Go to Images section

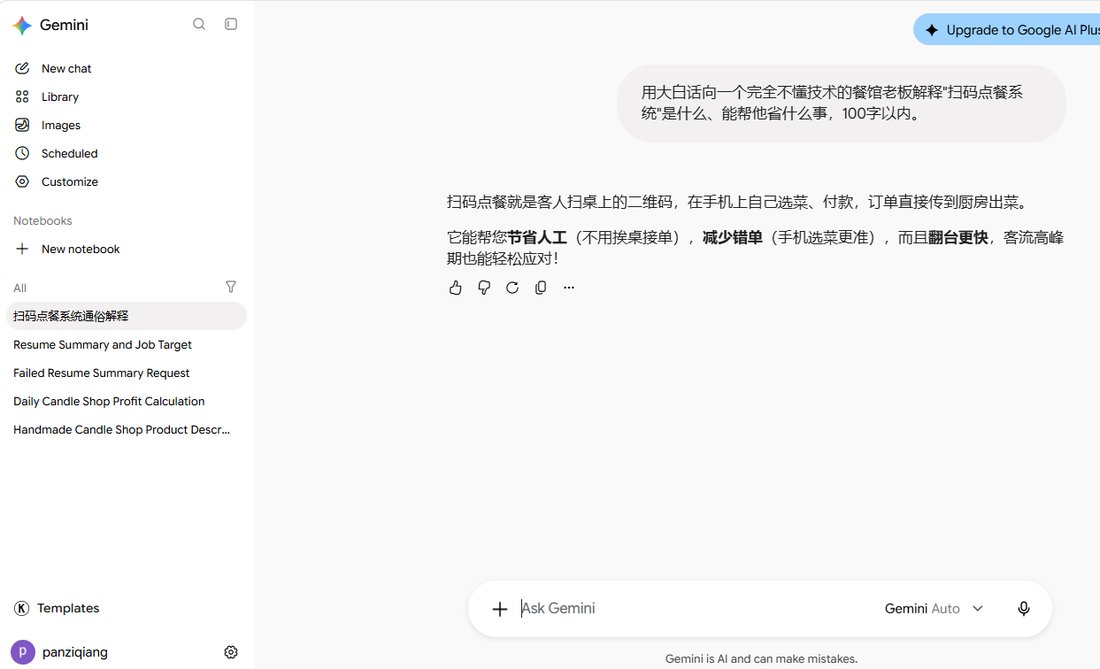pyautogui.click(x=60, y=126)
